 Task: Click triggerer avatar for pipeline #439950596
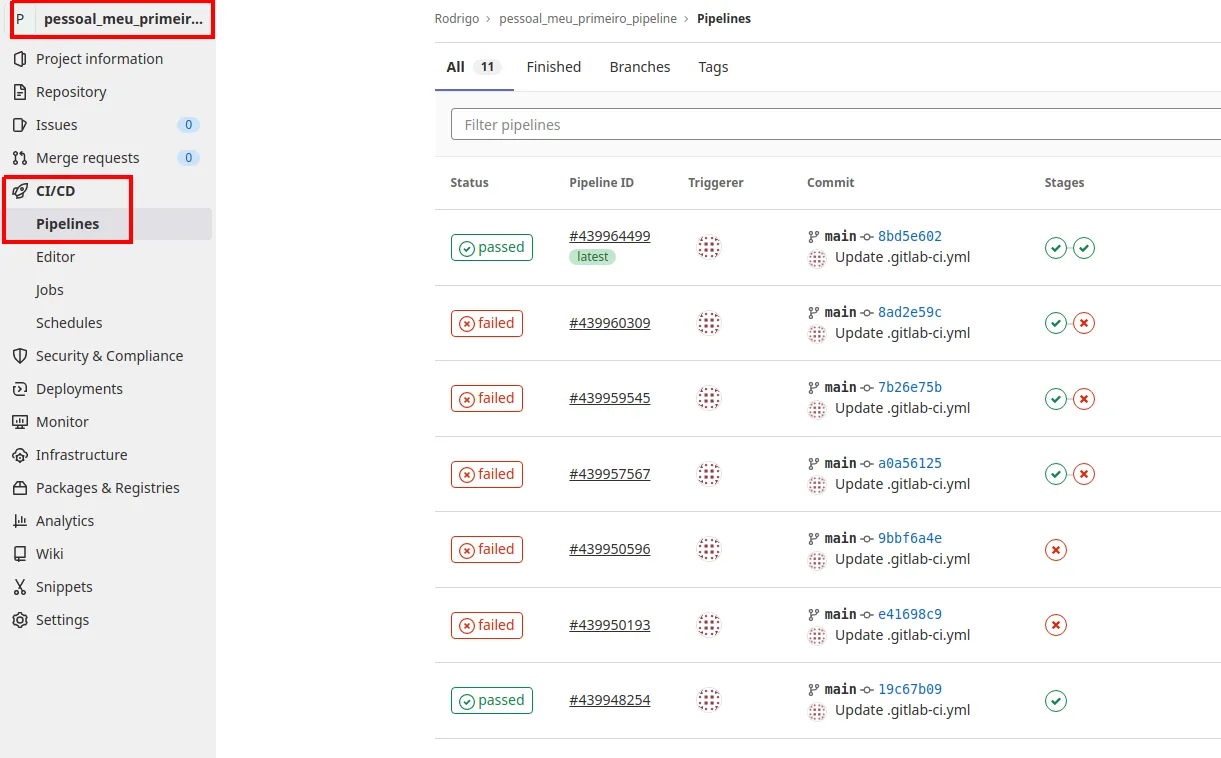point(709,549)
